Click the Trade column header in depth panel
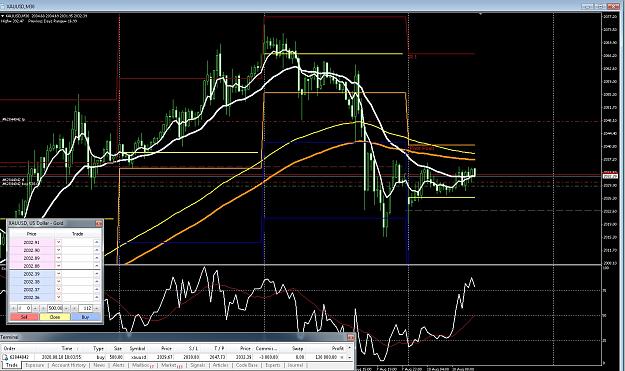 click(x=78, y=234)
